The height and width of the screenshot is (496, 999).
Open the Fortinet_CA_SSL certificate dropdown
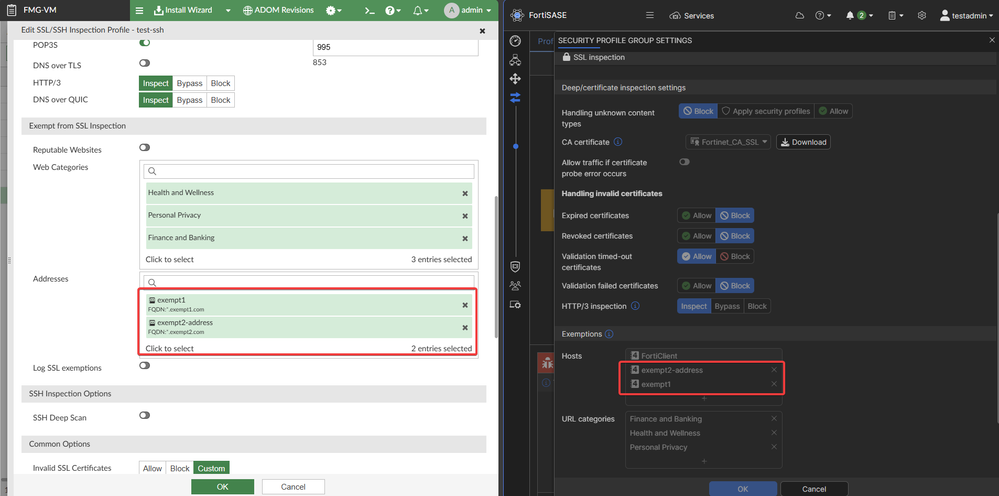(728, 142)
